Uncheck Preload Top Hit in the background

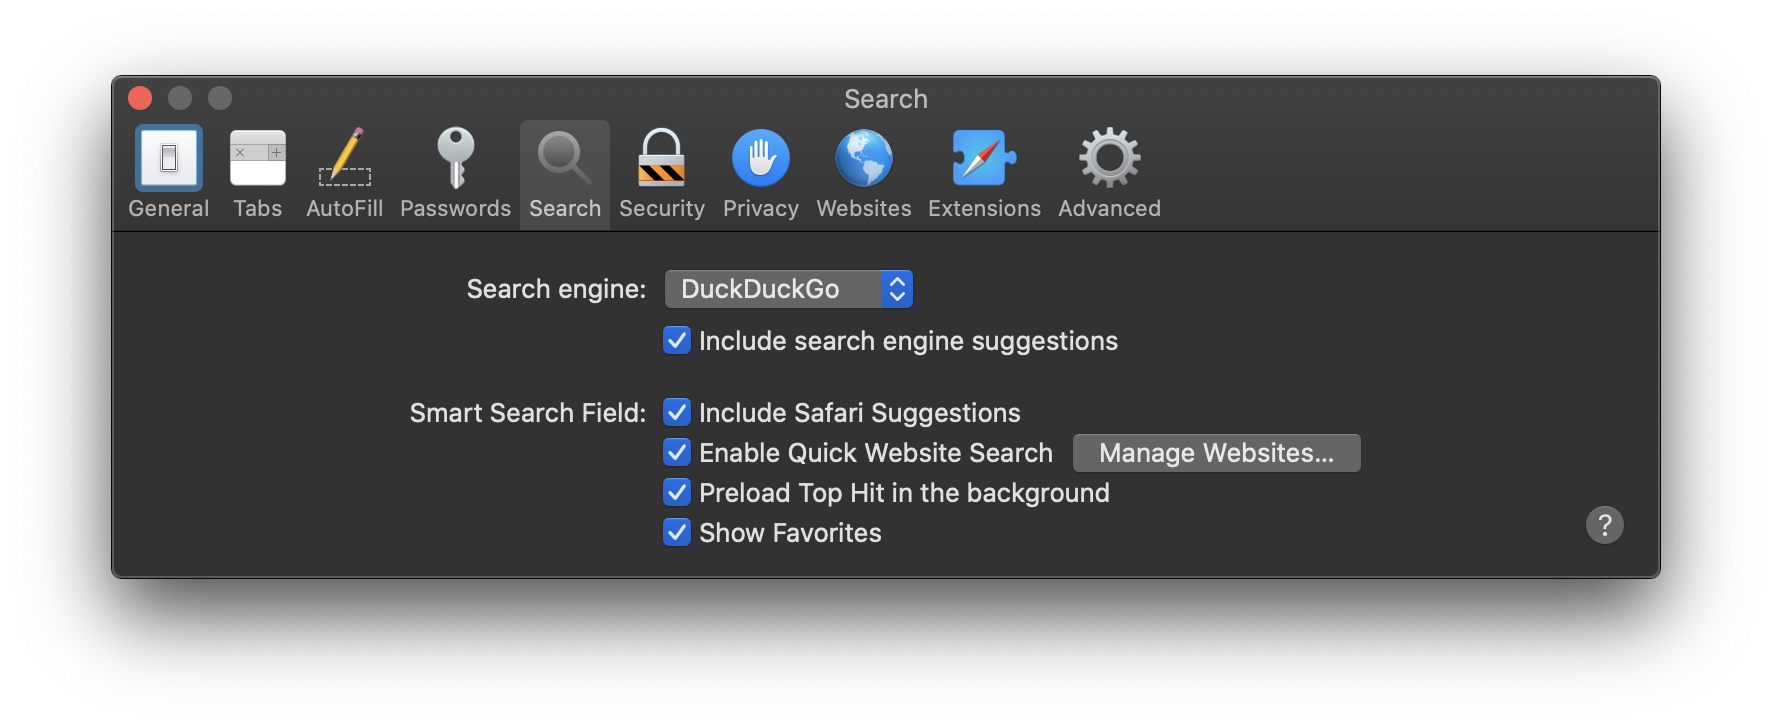(x=677, y=493)
